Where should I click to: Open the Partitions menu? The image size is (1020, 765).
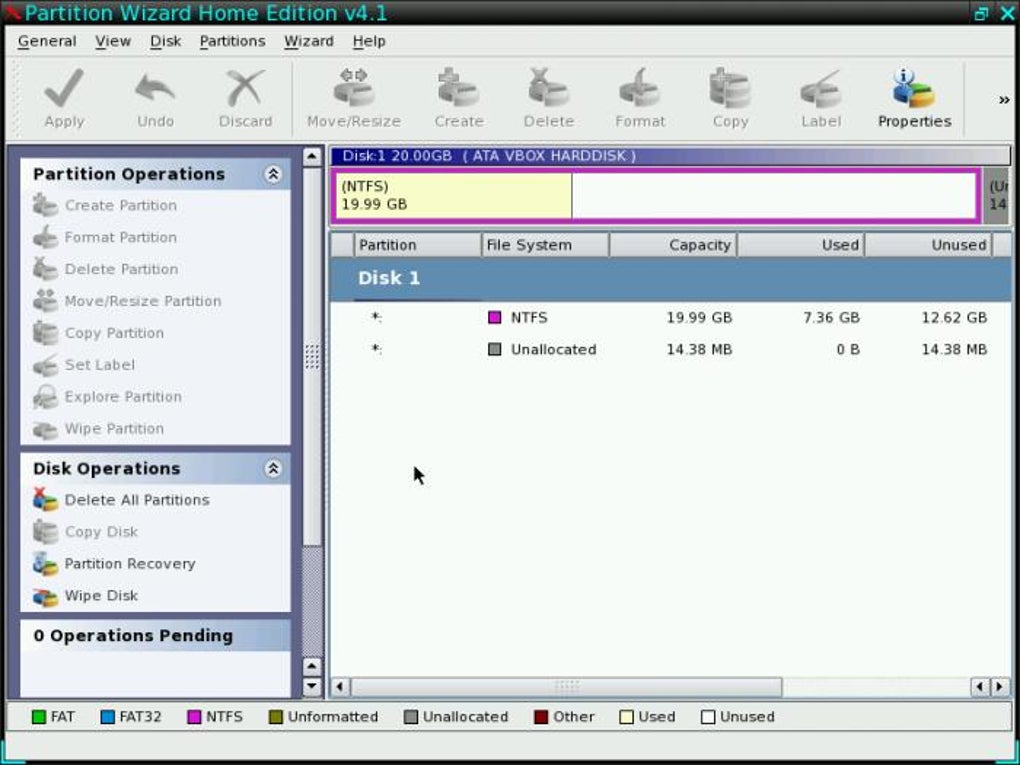tap(232, 41)
